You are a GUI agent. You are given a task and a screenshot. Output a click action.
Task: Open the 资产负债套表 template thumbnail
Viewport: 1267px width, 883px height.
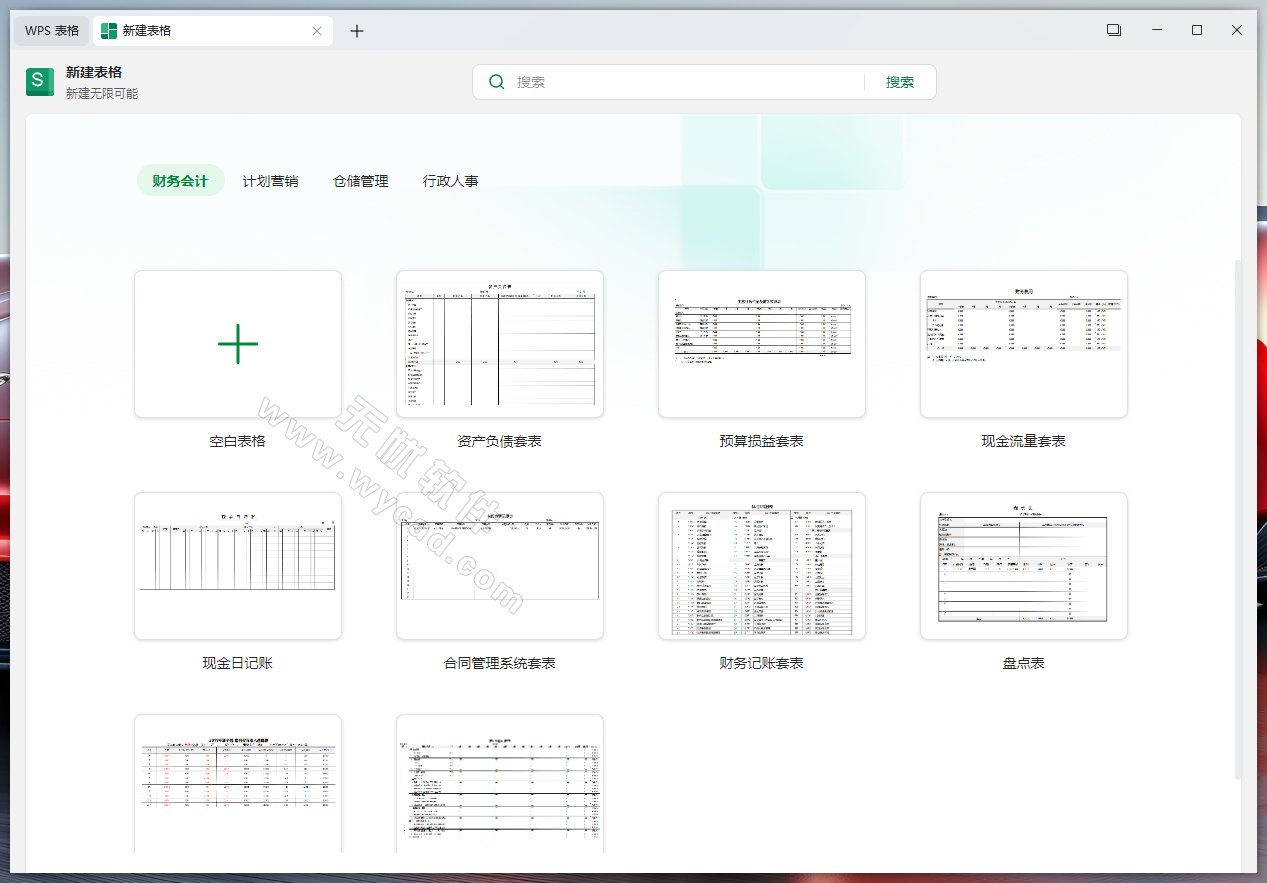click(x=500, y=344)
